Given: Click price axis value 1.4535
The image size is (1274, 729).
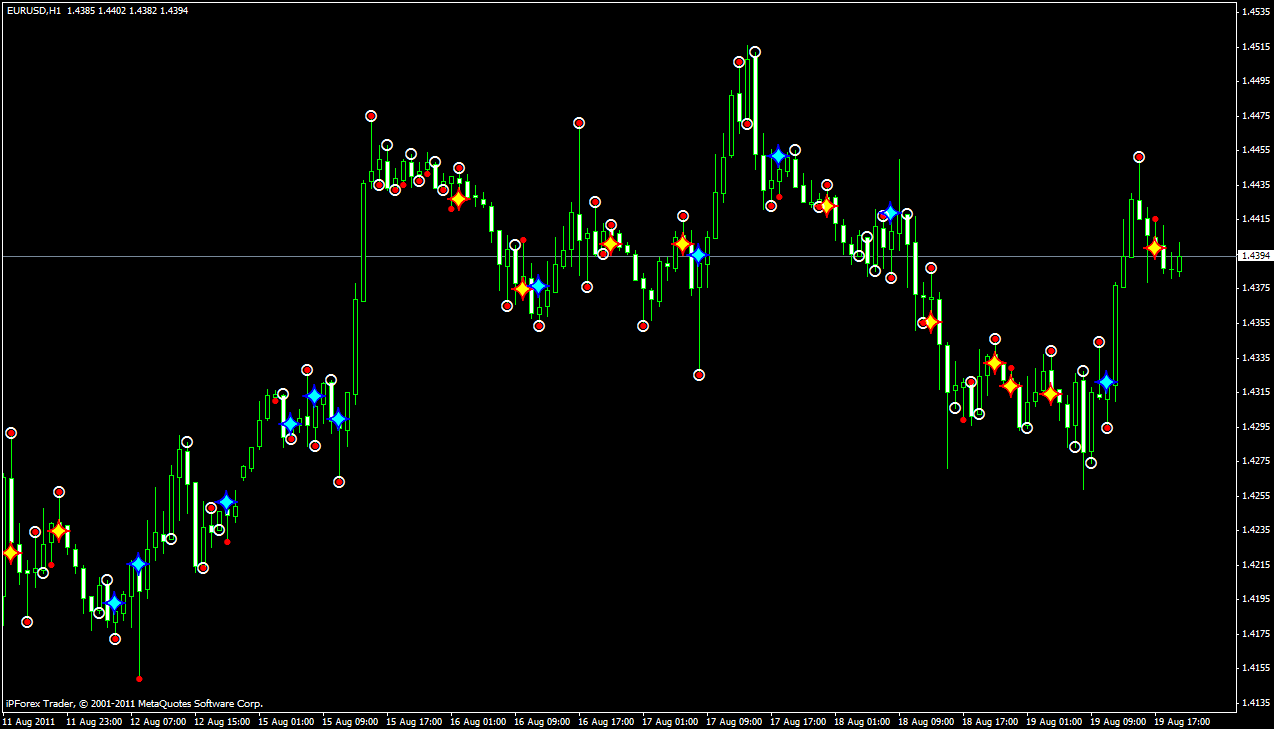Looking at the screenshot, I should (1255, 12).
